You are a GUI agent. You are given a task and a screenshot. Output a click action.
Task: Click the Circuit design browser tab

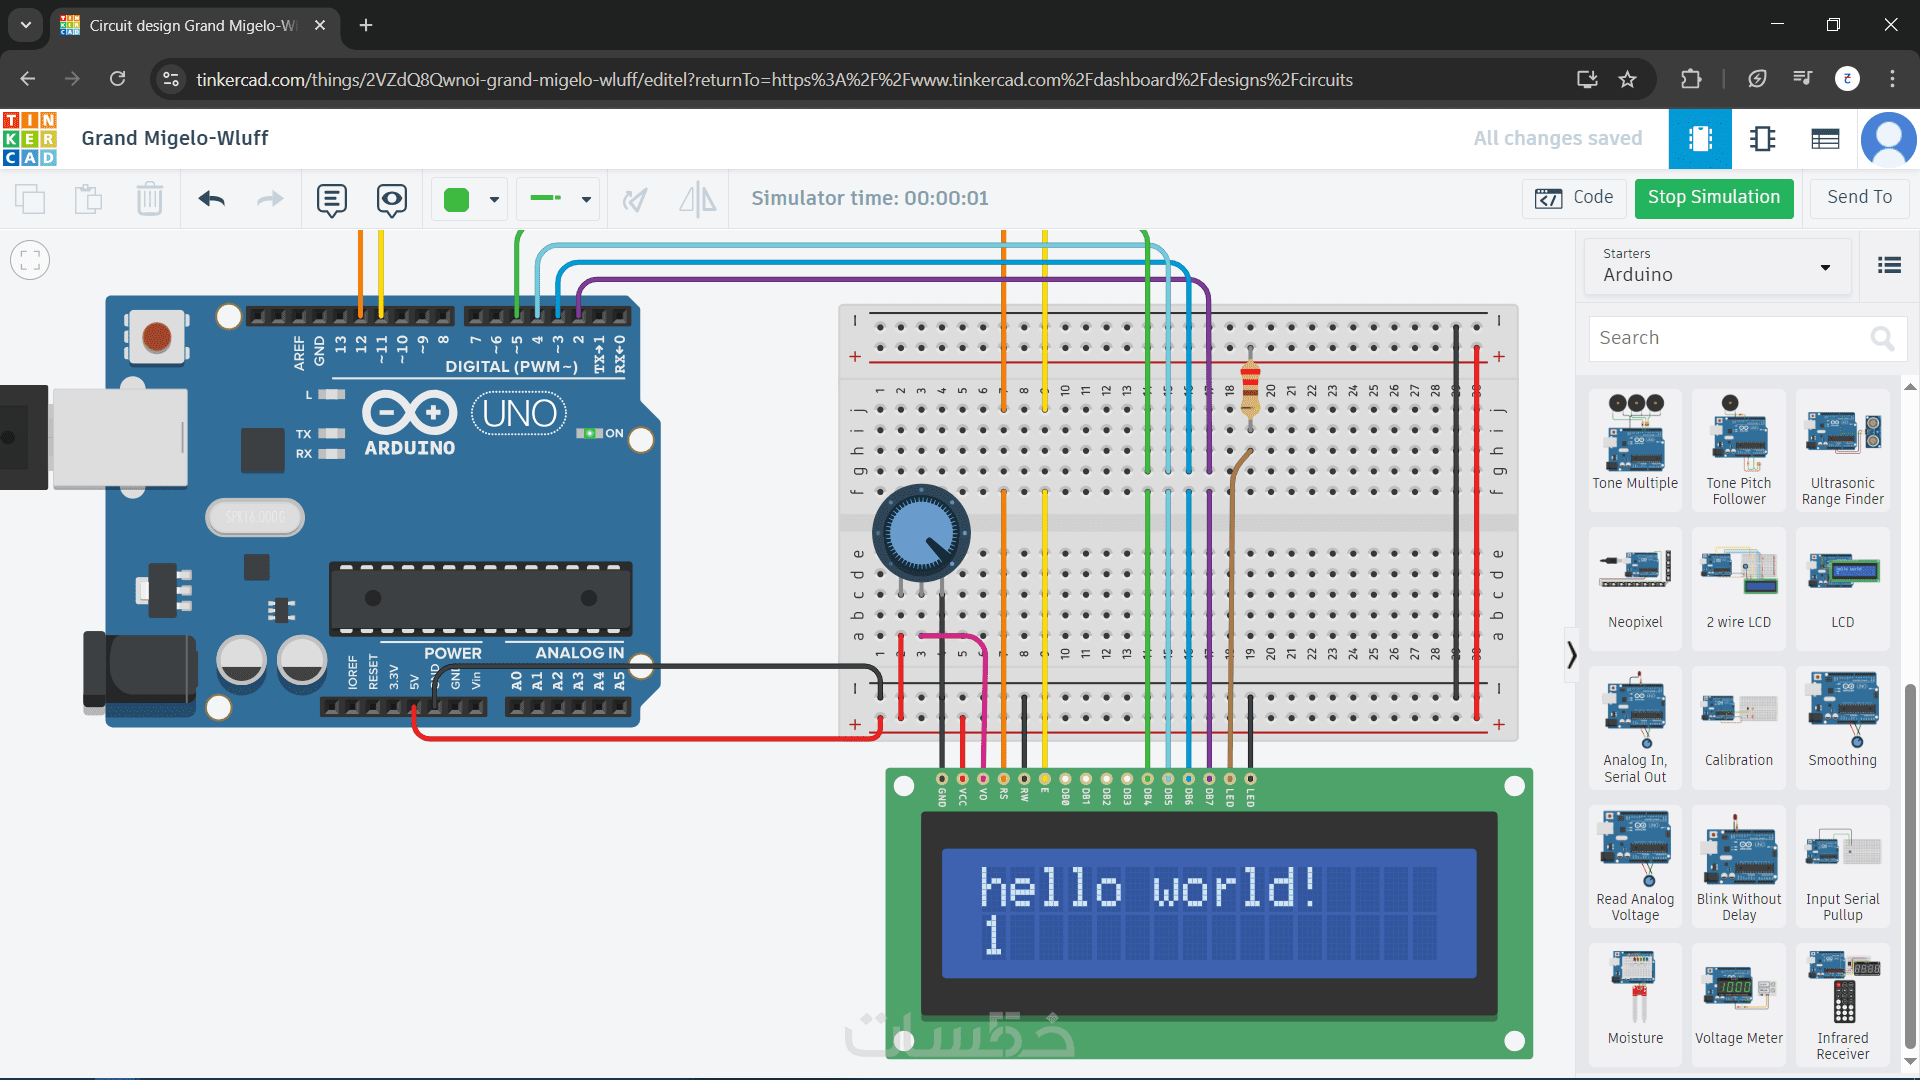[192, 25]
